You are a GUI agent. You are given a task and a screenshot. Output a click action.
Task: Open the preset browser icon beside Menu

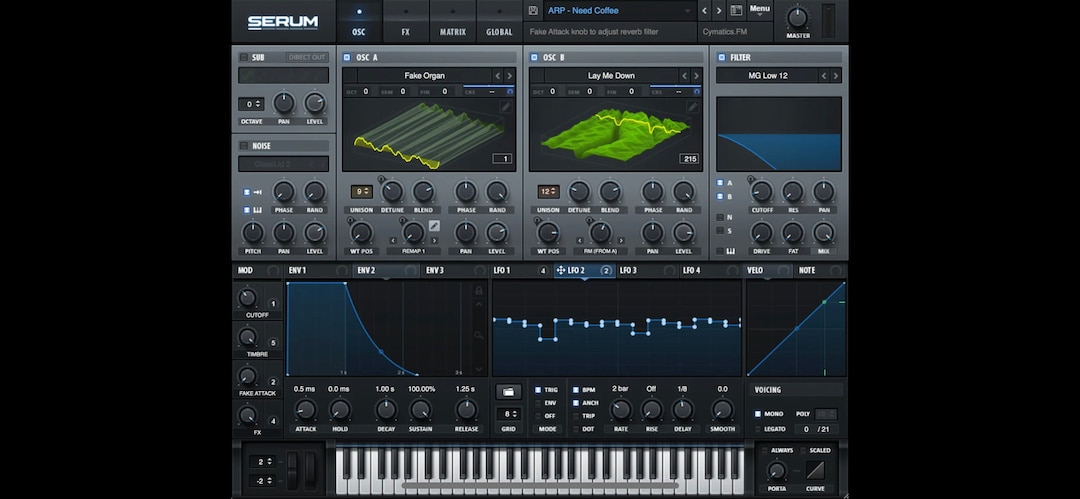(736, 10)
